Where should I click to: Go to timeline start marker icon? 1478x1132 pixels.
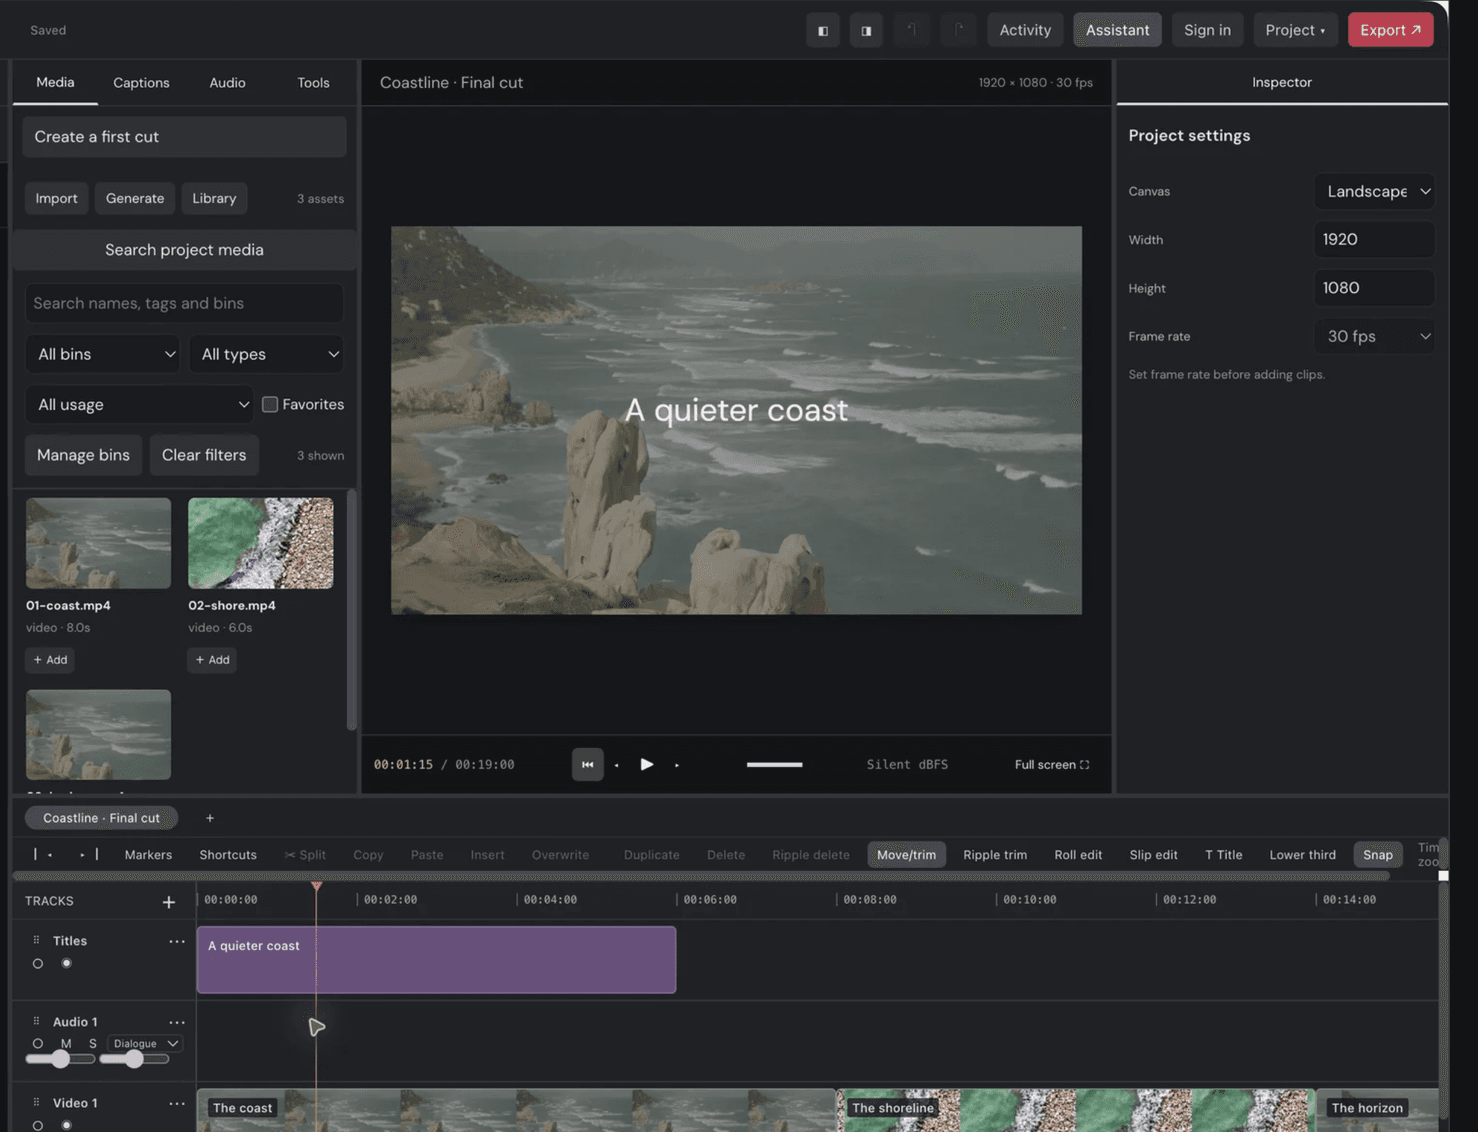[42, 855]
